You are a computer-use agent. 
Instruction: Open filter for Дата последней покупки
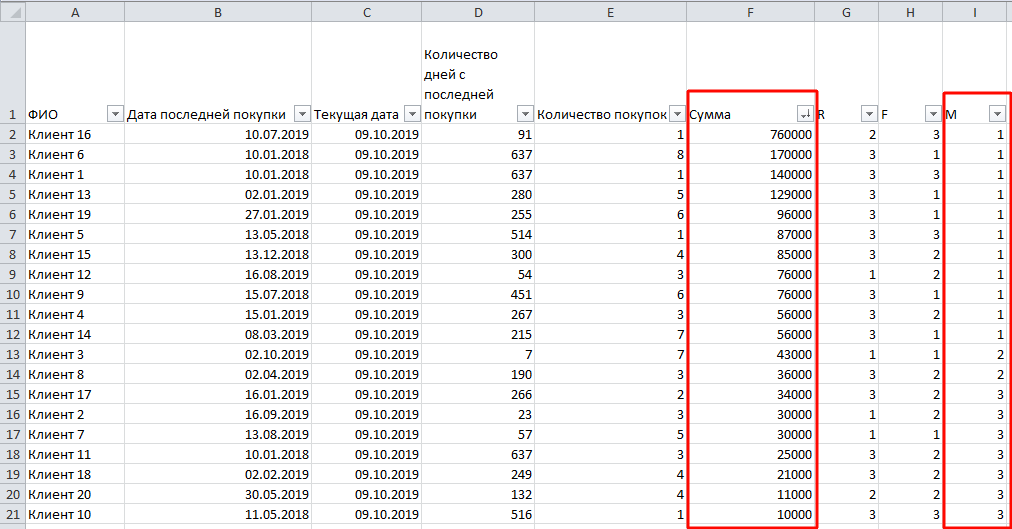tap(302, 114)
